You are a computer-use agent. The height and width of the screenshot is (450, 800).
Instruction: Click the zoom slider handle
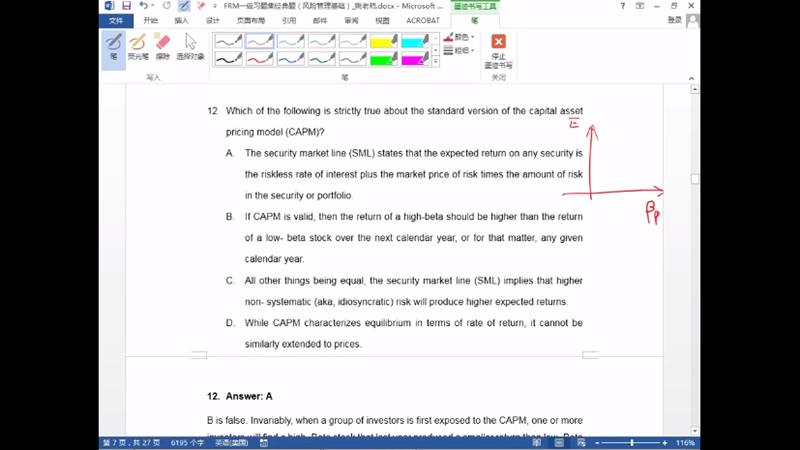632,443
